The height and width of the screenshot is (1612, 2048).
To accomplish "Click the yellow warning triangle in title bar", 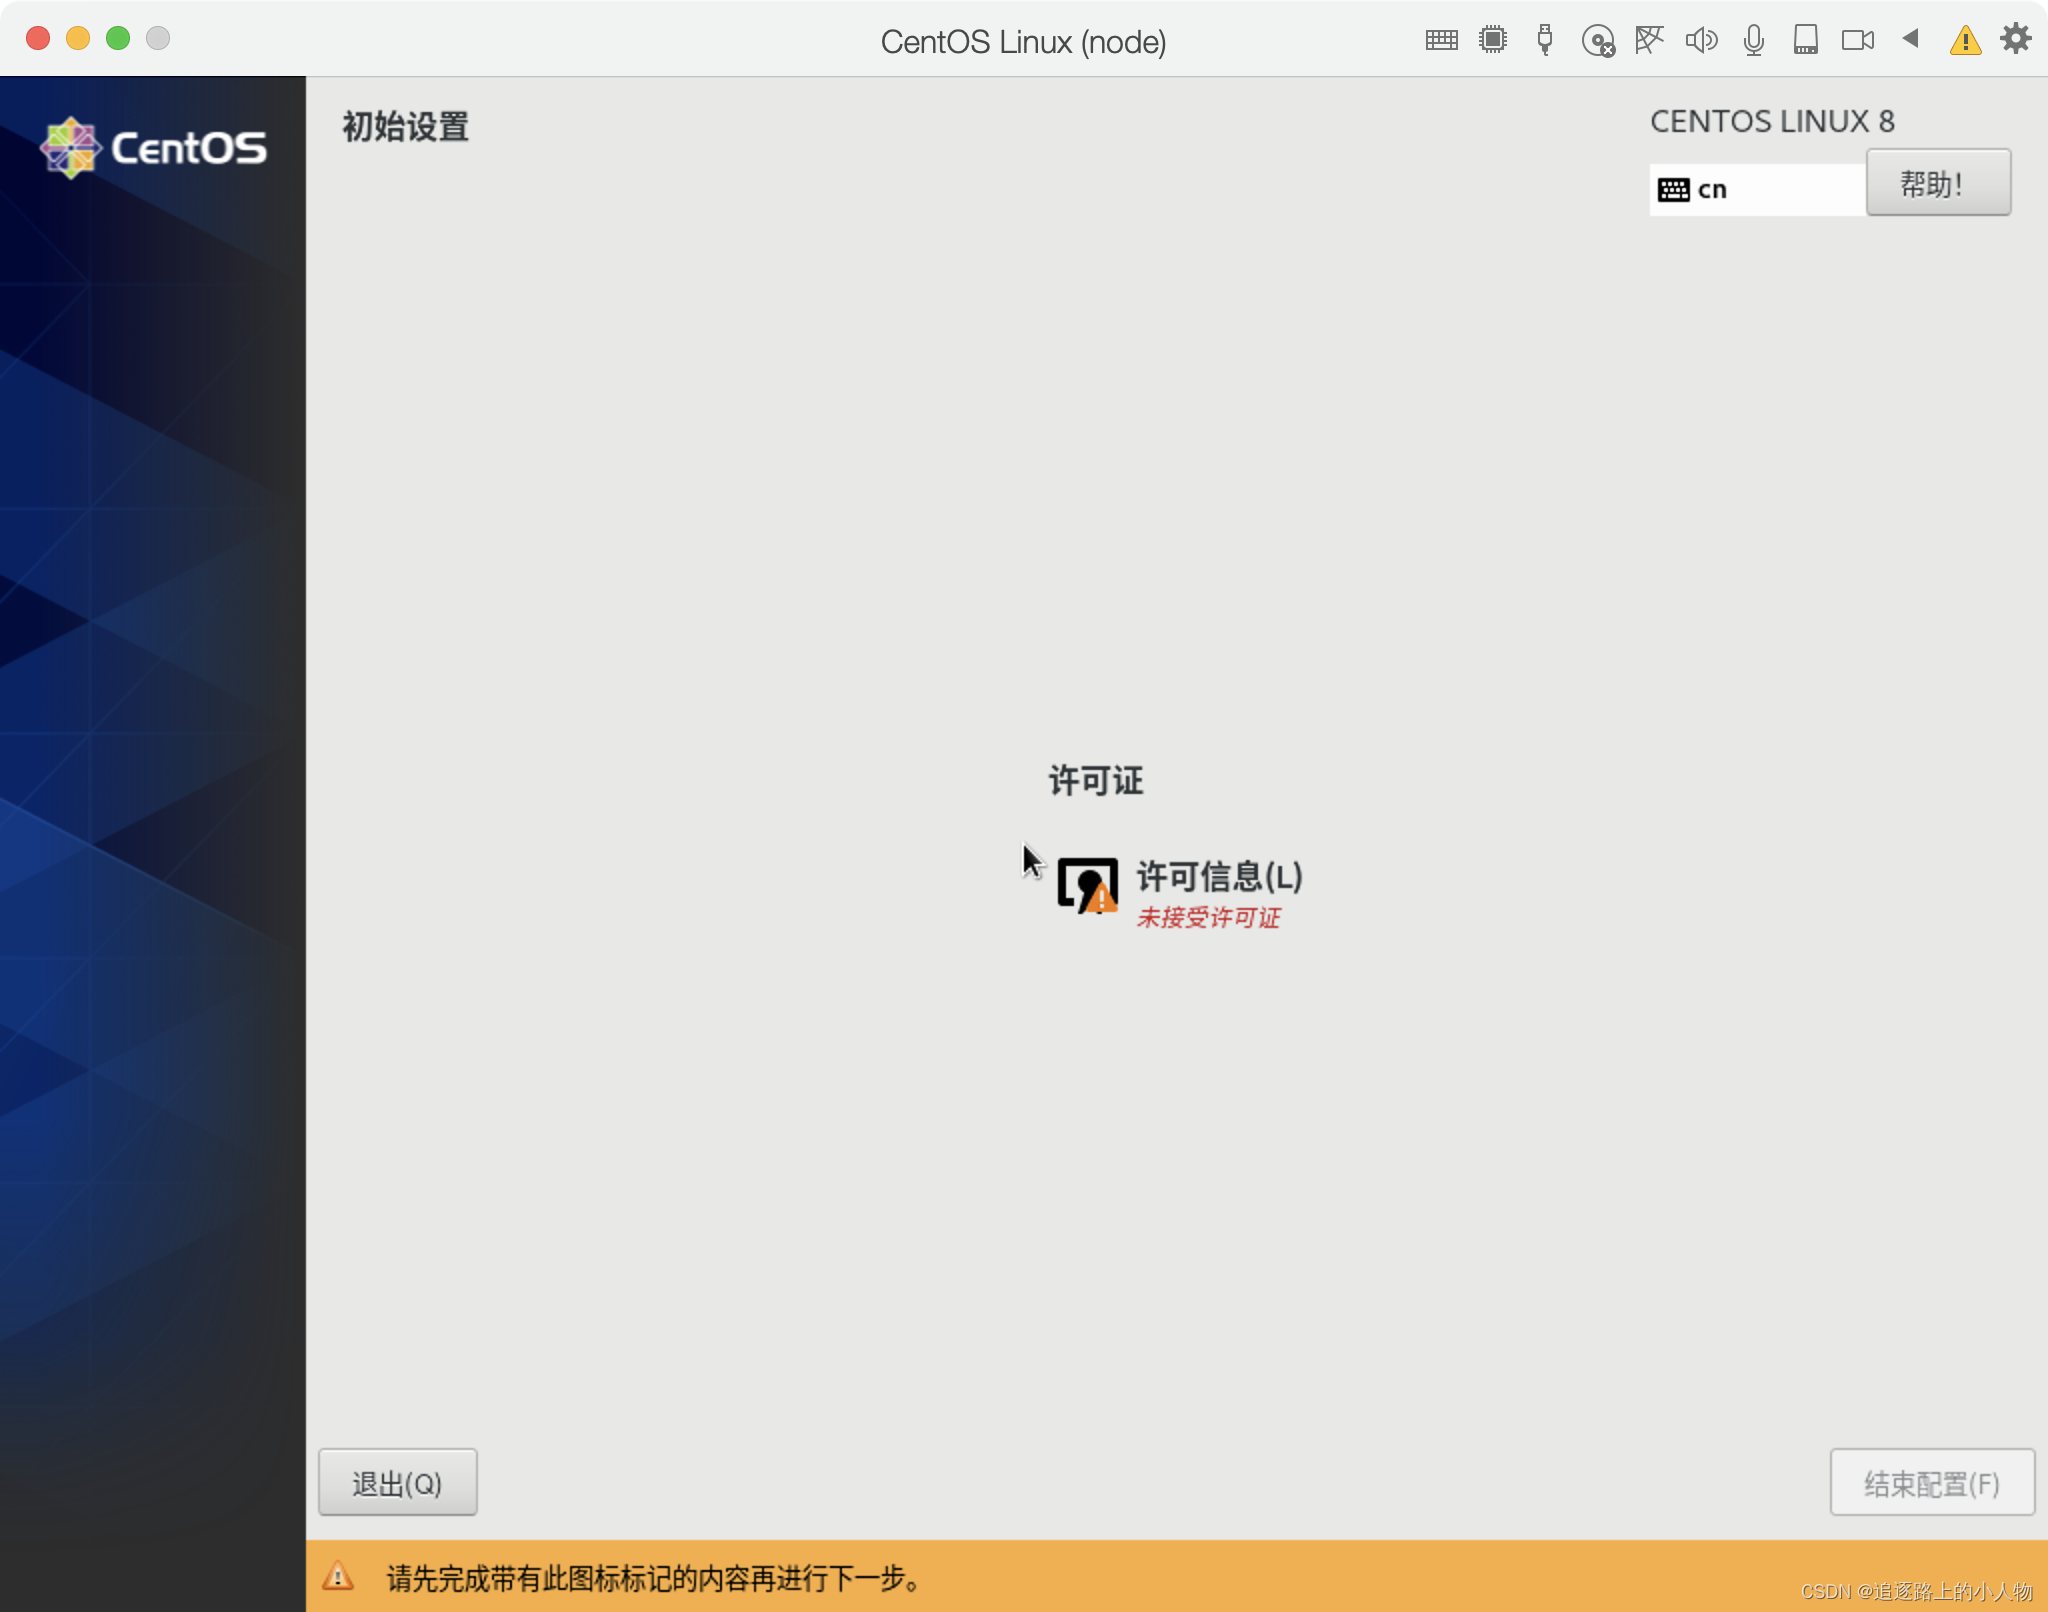I will click(x=1965, y=40).
